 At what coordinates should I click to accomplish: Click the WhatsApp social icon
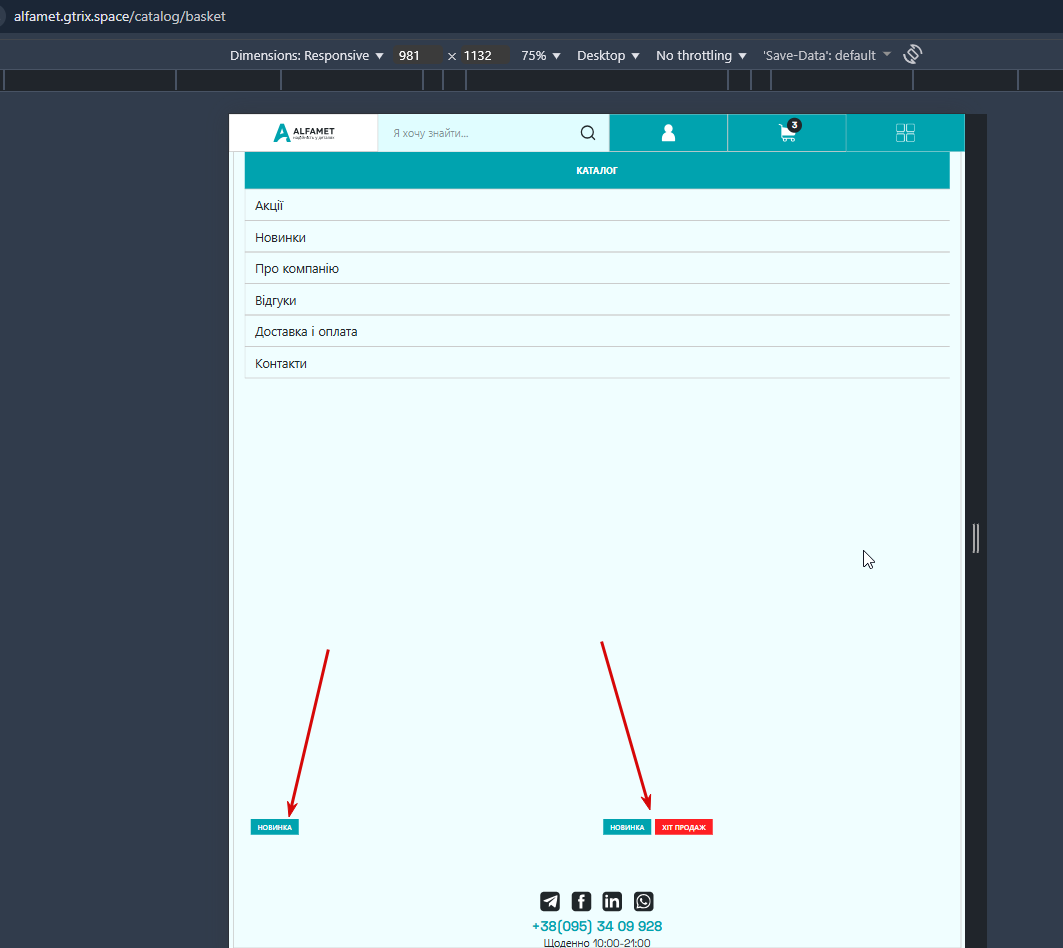(643, 901)
